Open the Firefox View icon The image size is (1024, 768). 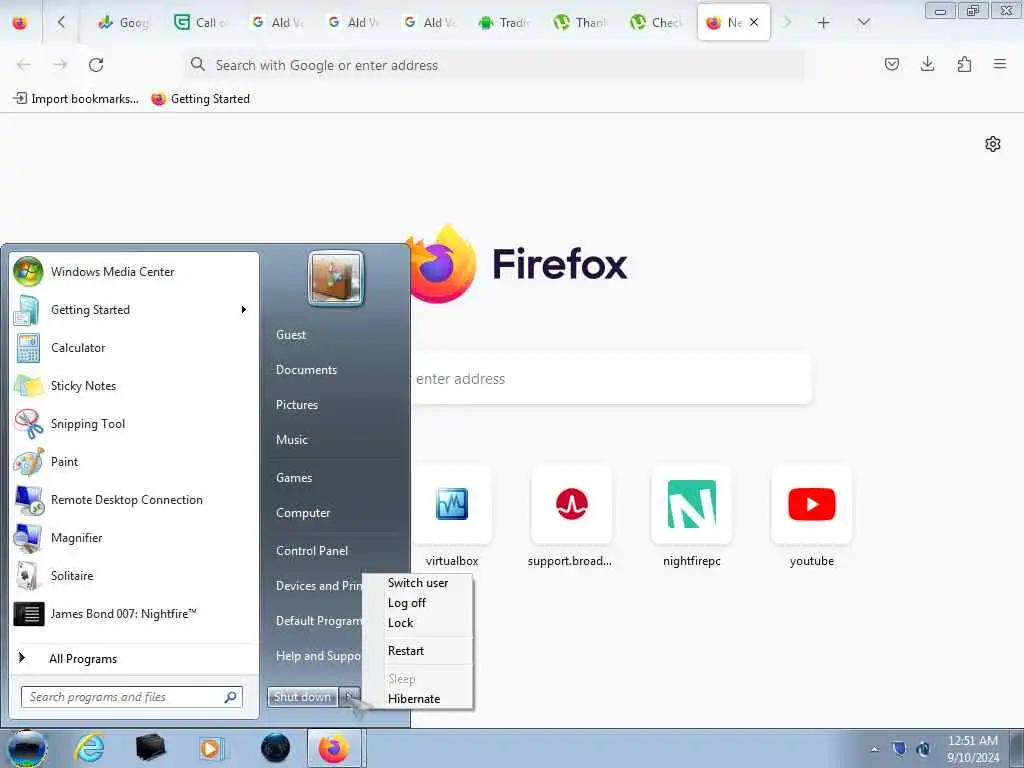coord(20,23)
